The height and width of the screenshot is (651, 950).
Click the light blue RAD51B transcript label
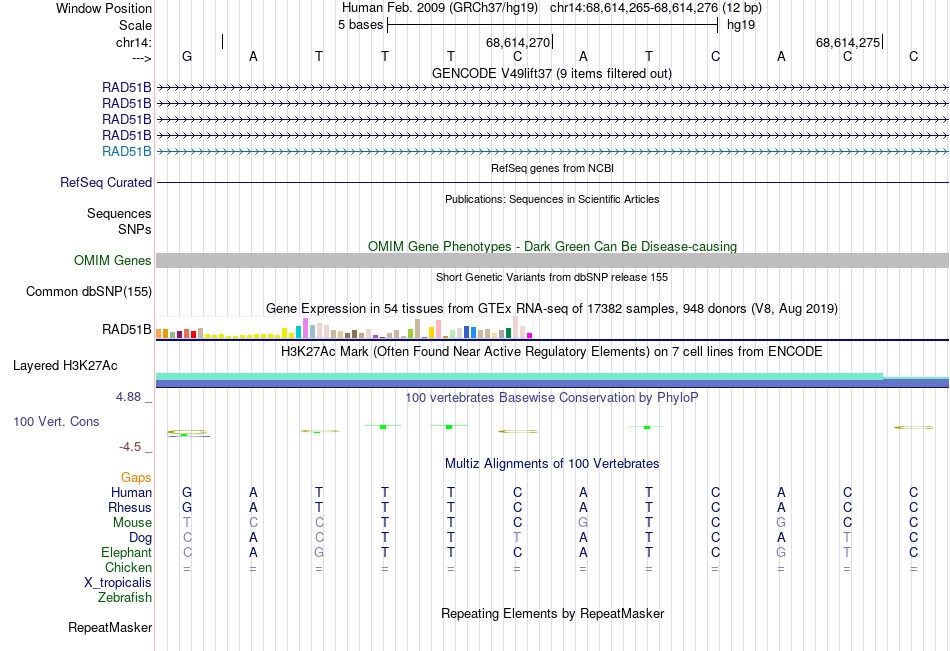coord(127,152)
